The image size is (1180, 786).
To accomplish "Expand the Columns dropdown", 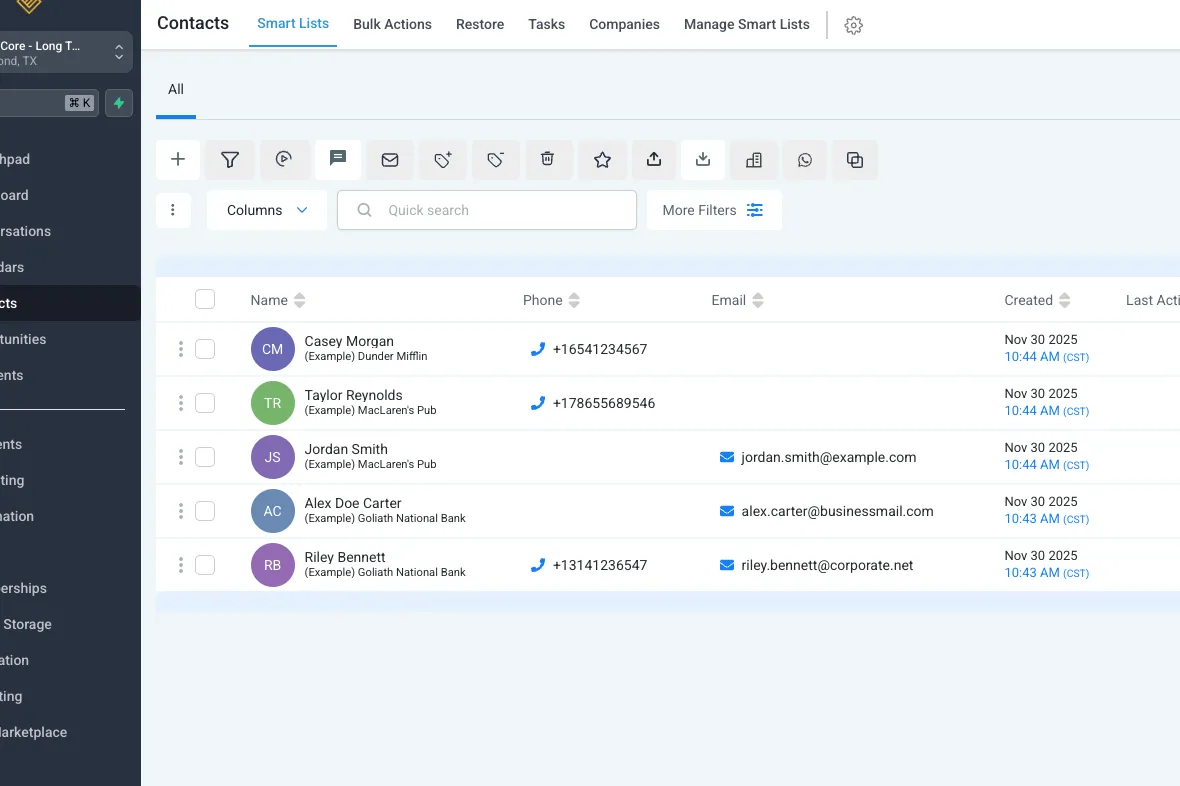I will [267, 210].
